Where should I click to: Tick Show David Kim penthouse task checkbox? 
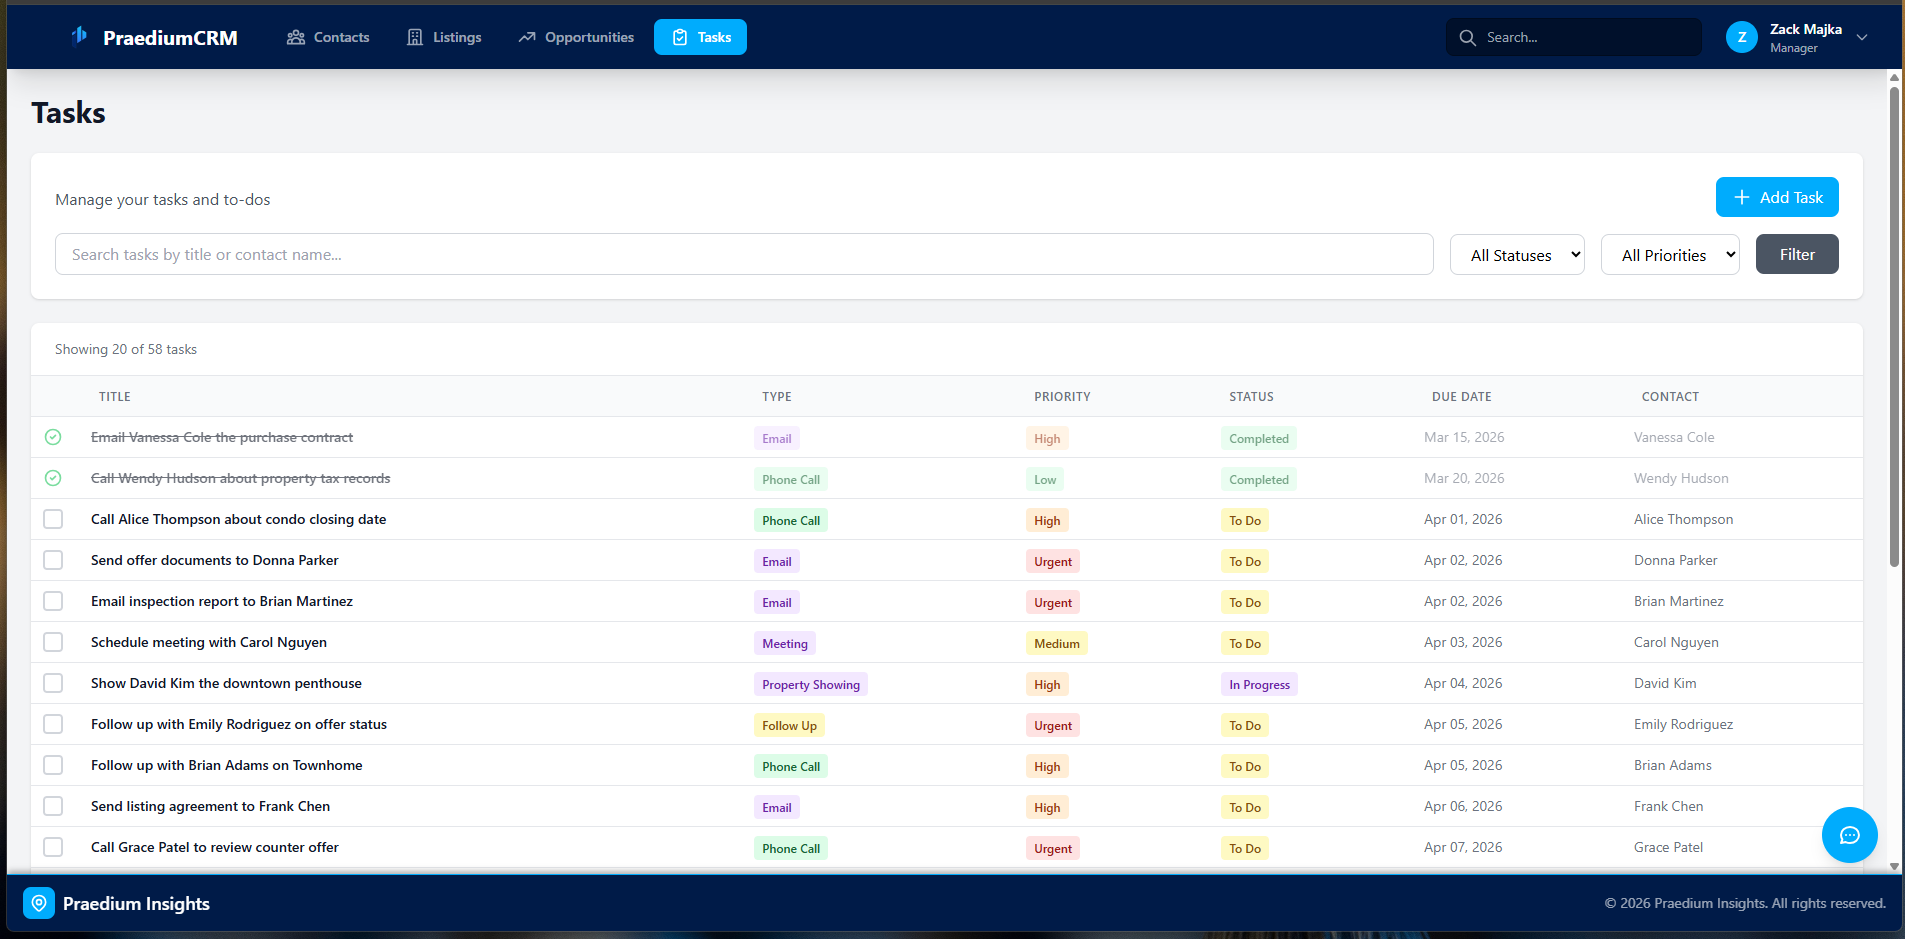click(x=53, y=683)
